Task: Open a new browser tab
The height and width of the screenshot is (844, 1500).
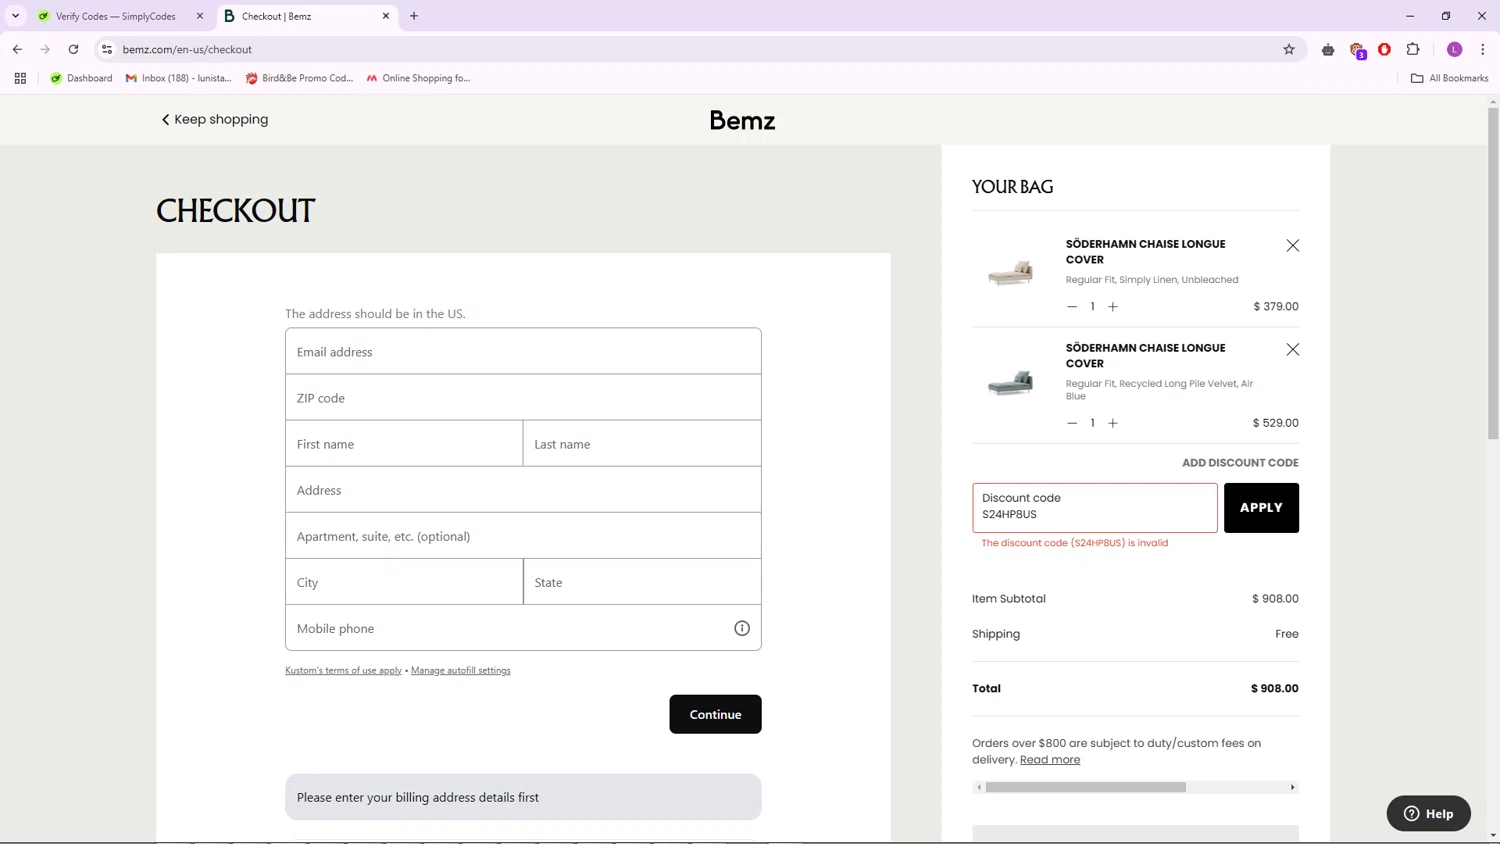Action: (414, 16)
